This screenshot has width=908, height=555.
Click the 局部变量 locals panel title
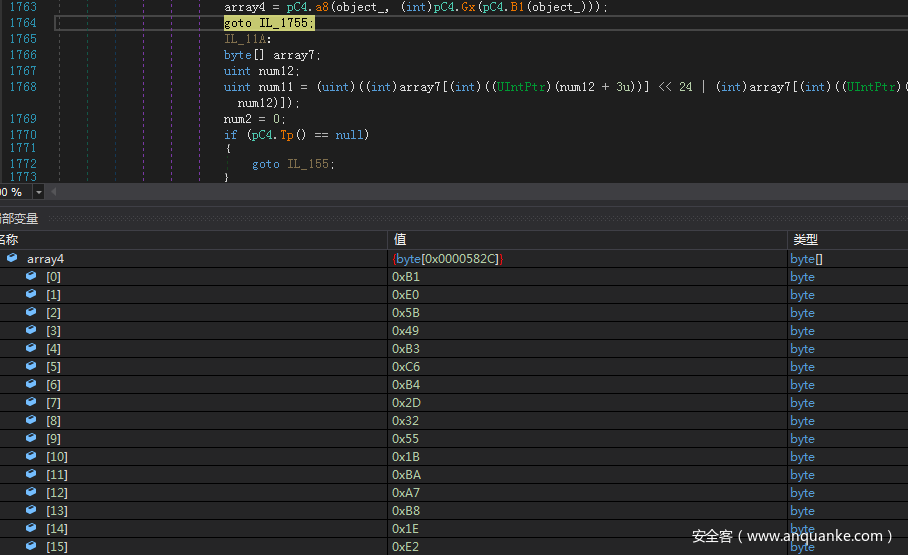tap(18, 218)
